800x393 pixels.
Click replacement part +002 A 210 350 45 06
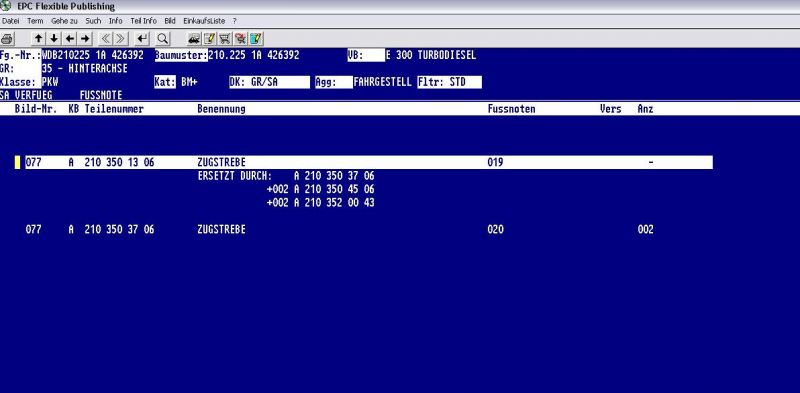tap(320, 189)
